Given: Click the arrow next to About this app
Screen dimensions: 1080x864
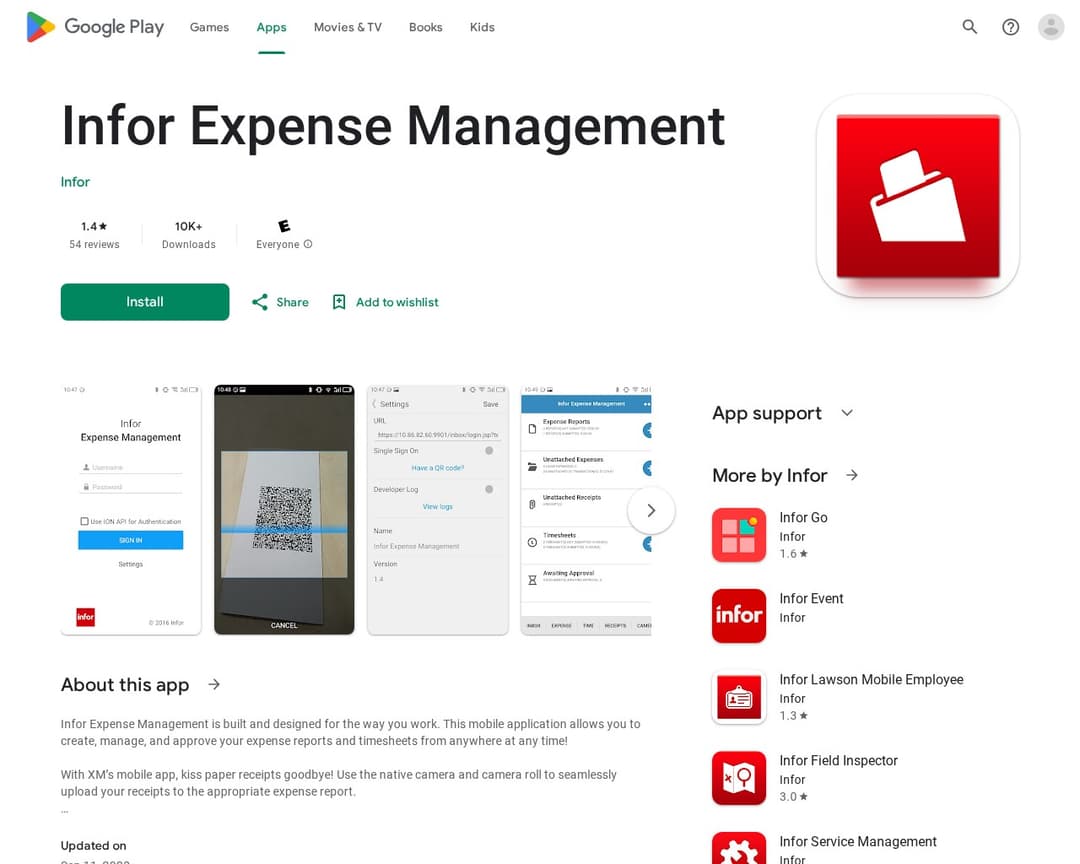Looking at the screenshot, I should pos(214,684).
